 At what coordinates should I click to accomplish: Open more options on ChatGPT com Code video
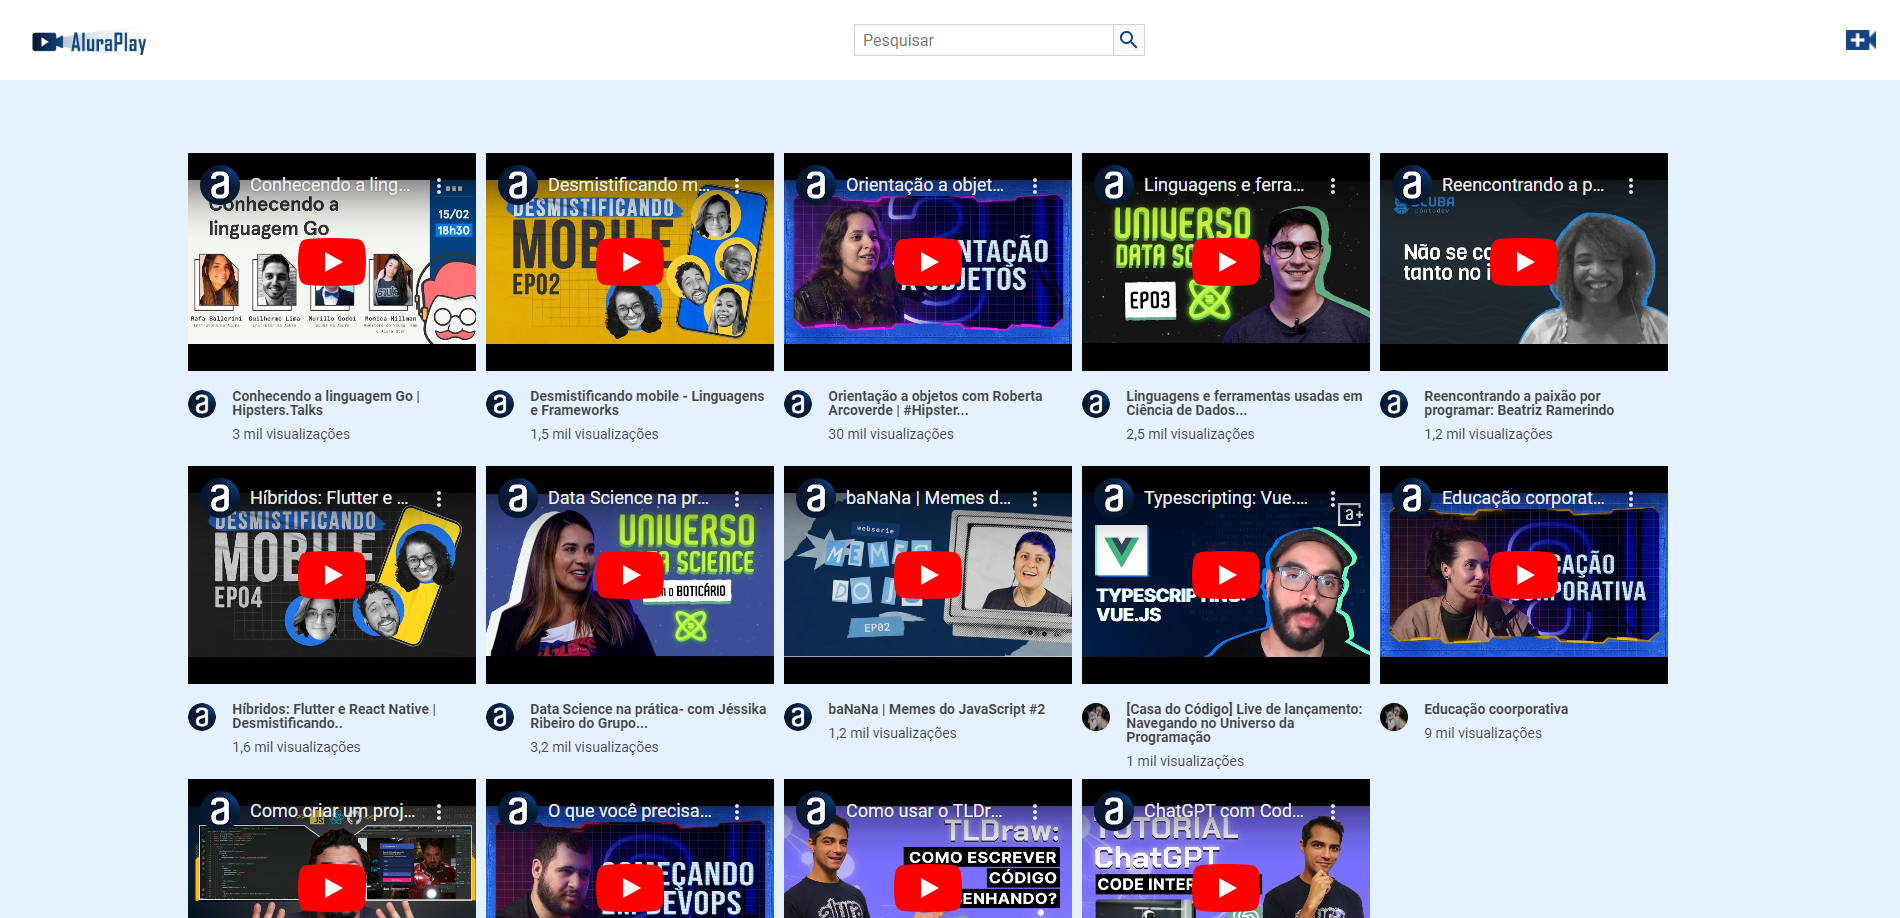click(1333, 812)
